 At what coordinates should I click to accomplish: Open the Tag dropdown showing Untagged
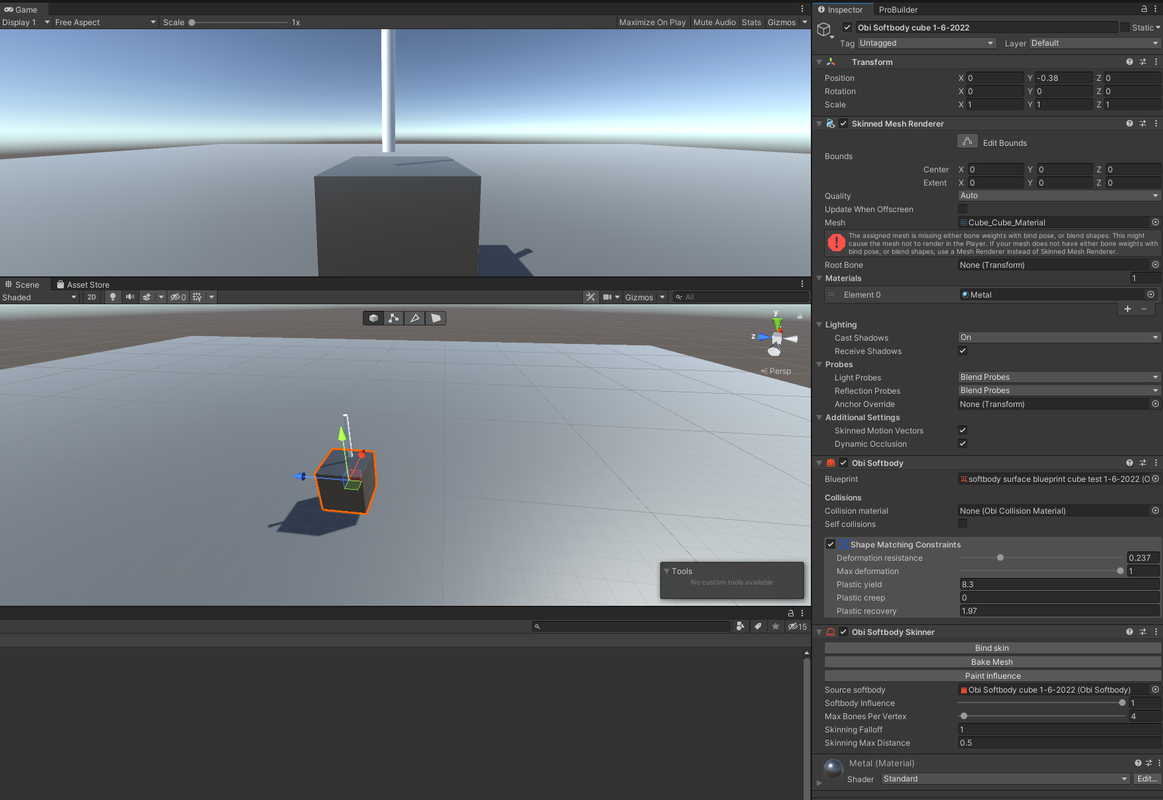pos(926,43)
